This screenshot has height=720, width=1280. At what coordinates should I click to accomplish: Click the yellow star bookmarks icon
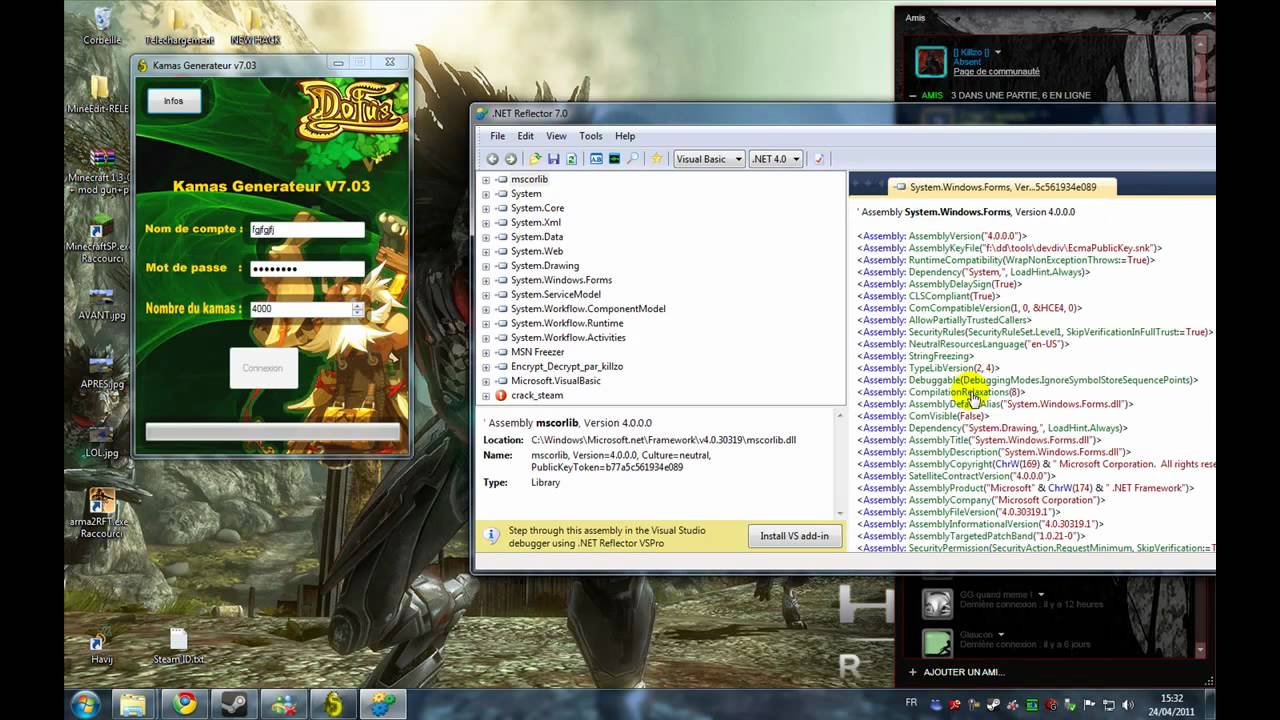click(657, 159)
